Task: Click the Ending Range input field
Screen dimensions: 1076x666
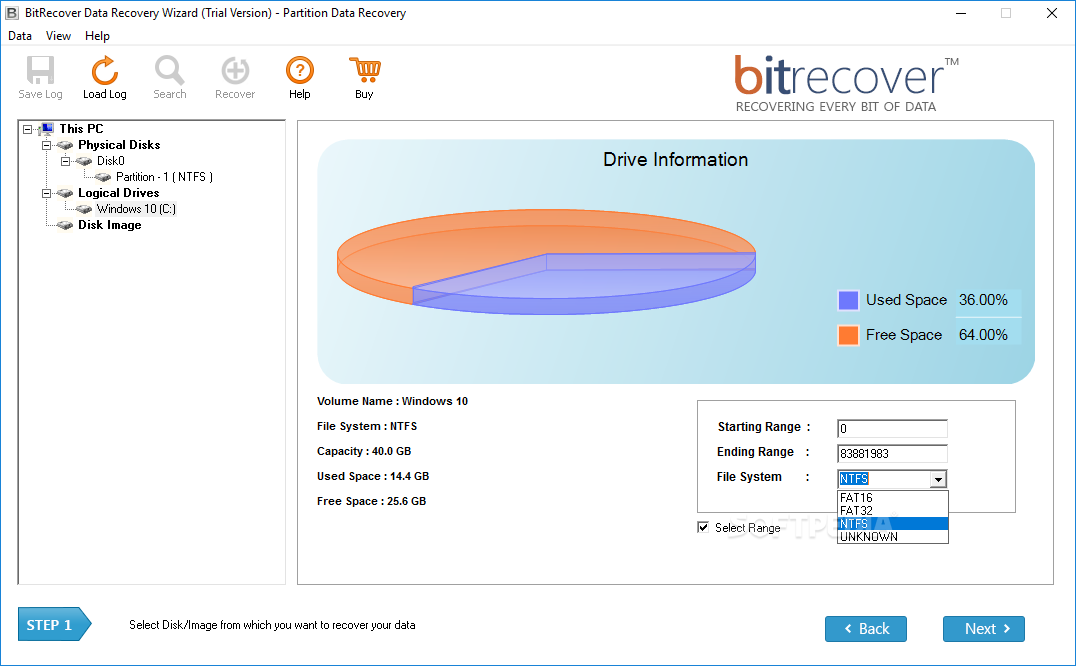Action: coord(892,453)
